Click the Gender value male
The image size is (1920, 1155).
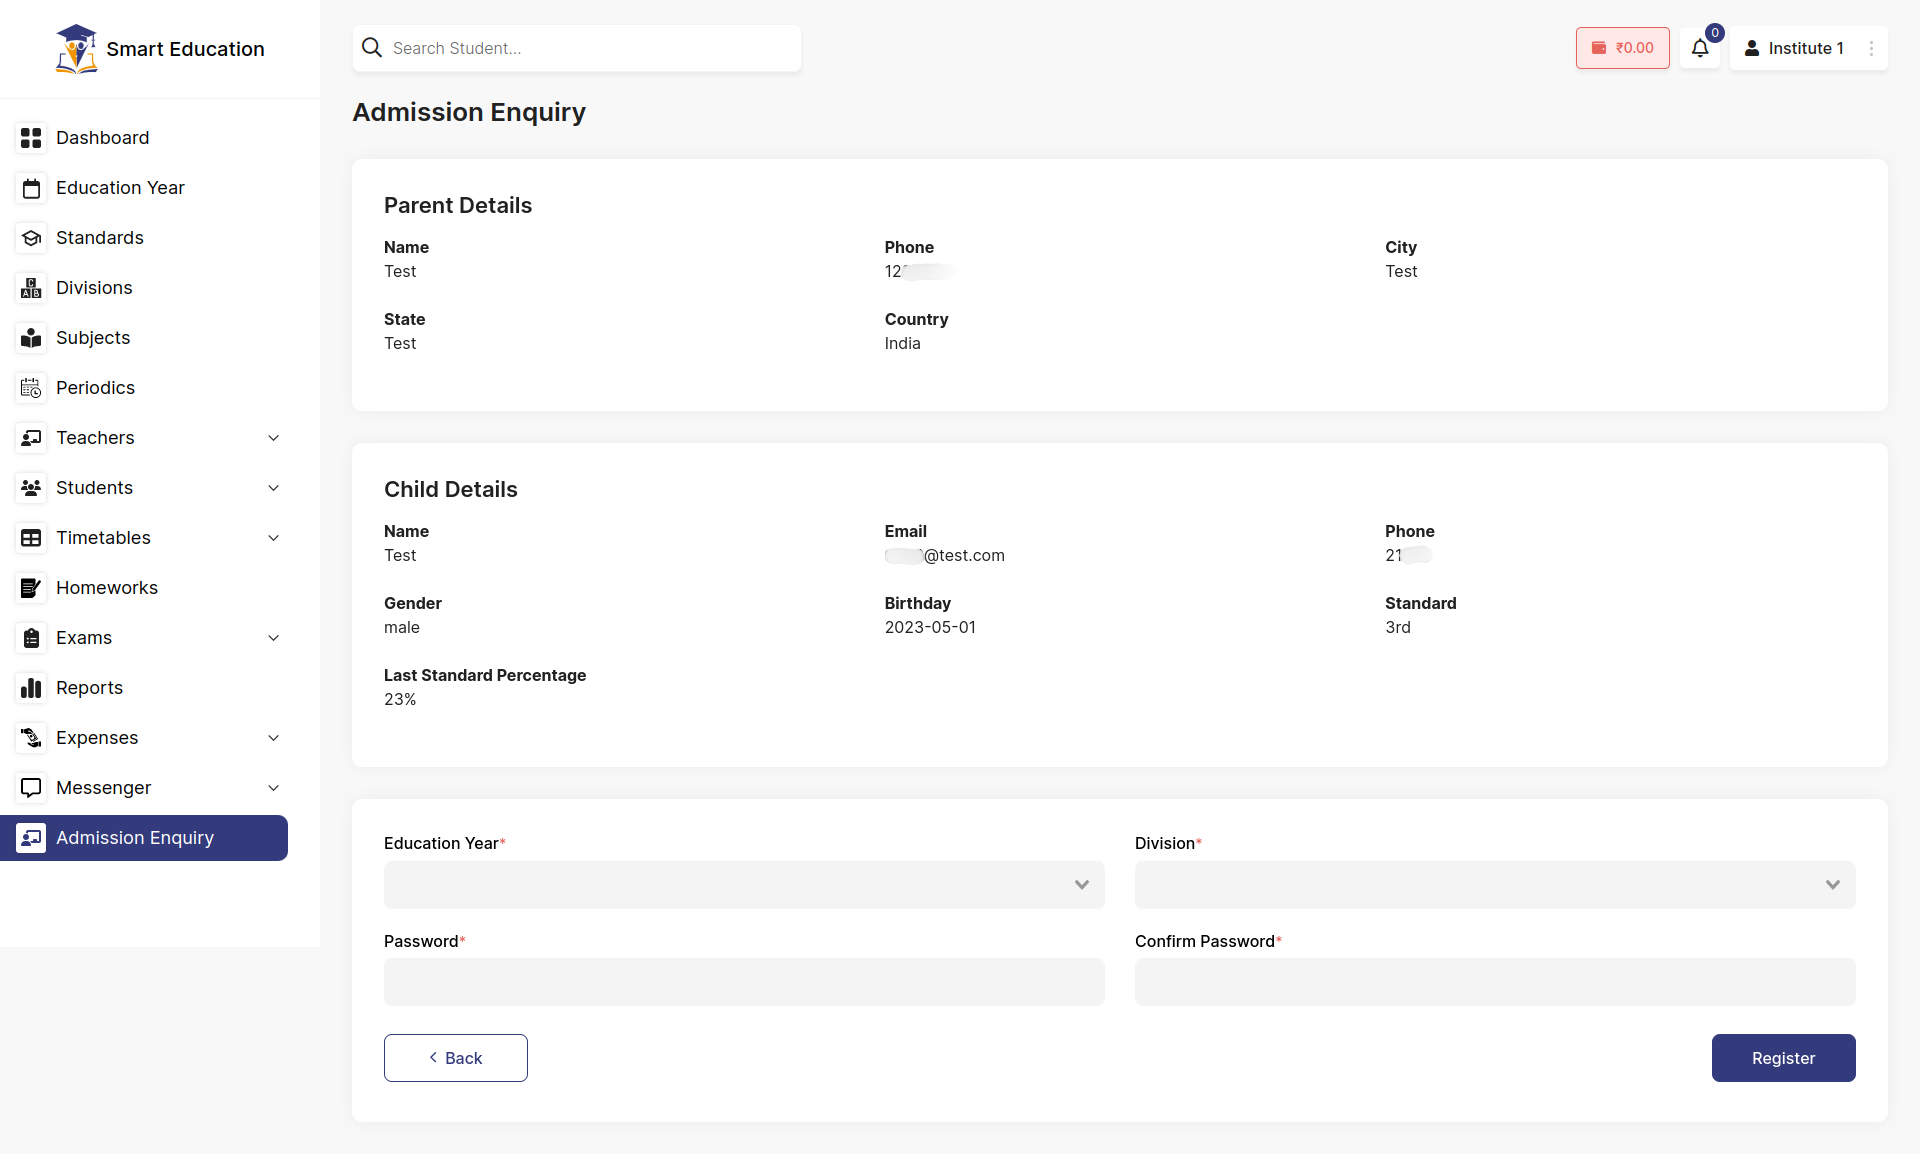click(x=402, y=627)
